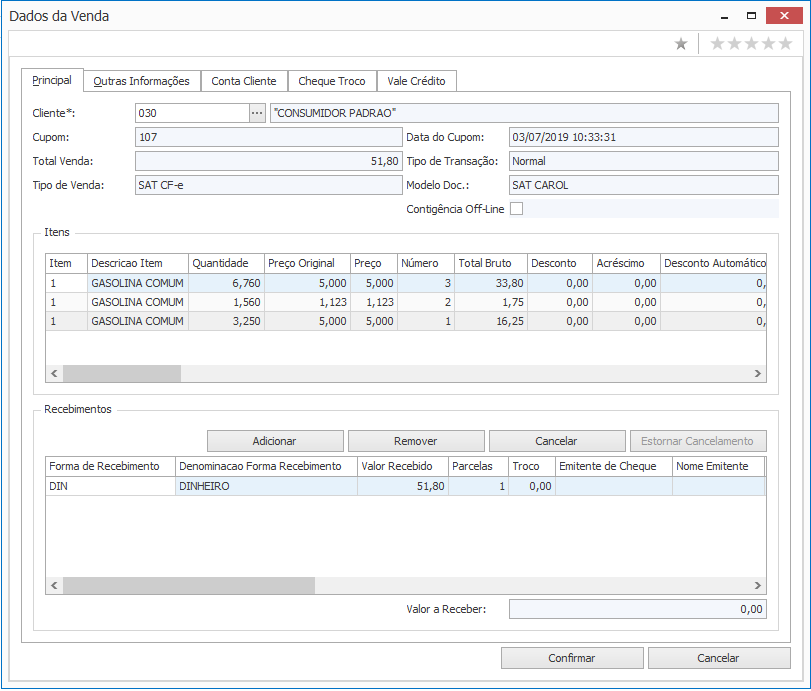
Task: Click the Total Venda field
Action: point(268,161)
